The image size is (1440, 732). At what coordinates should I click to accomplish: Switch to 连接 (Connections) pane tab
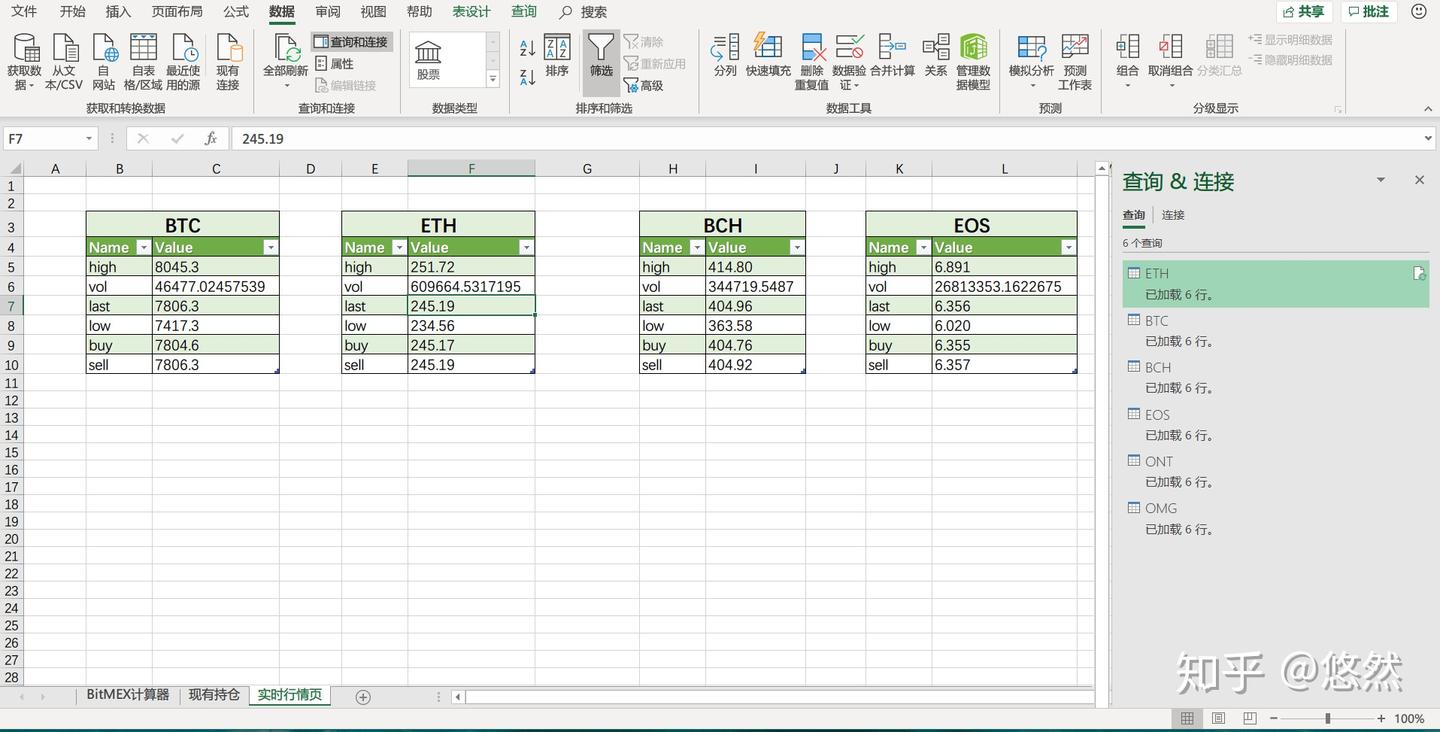click(1173, 215)
